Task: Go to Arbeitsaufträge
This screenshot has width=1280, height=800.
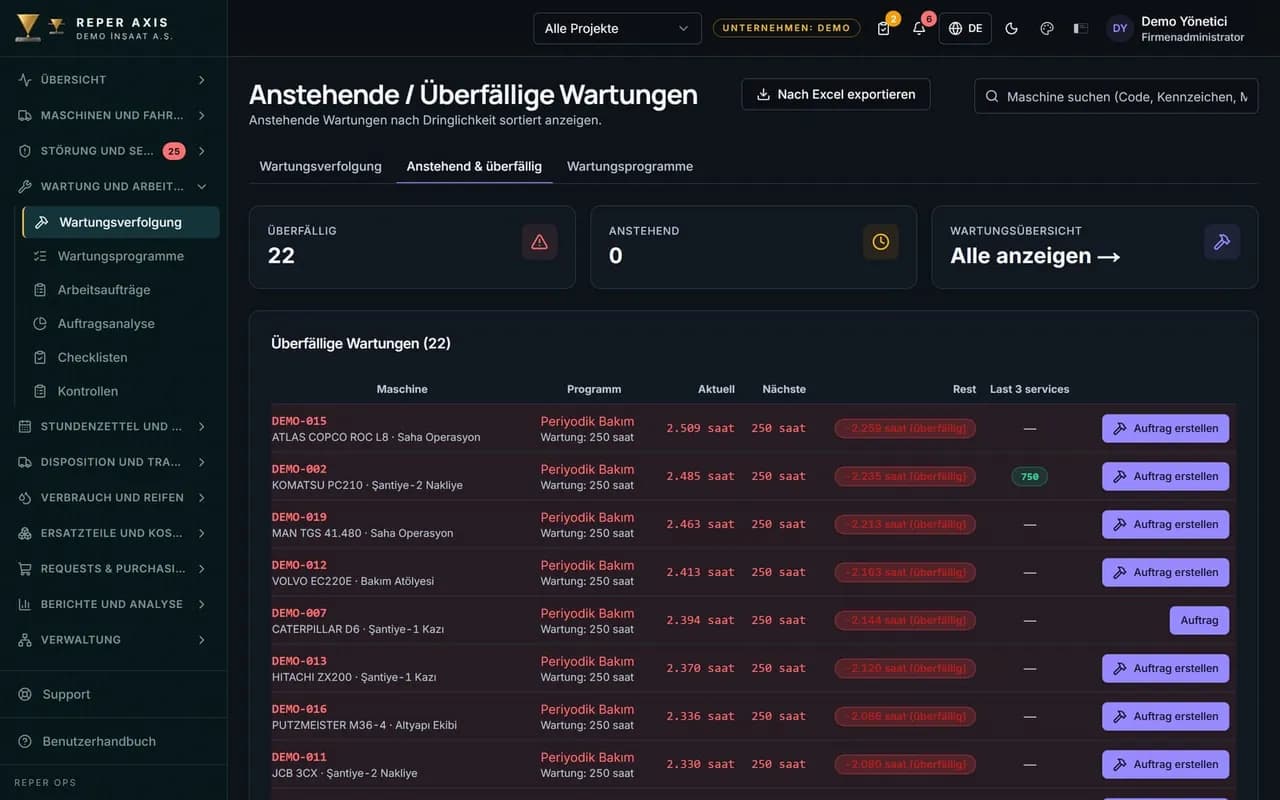Action: (x=121, y=290)
